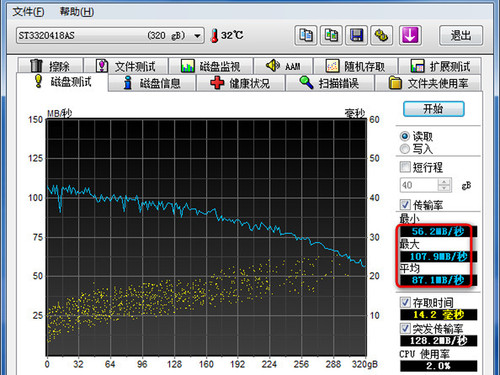The image size is (500, 375).
Task: Open the drive selection dropdown ST3320418AS
Action: 110,36
